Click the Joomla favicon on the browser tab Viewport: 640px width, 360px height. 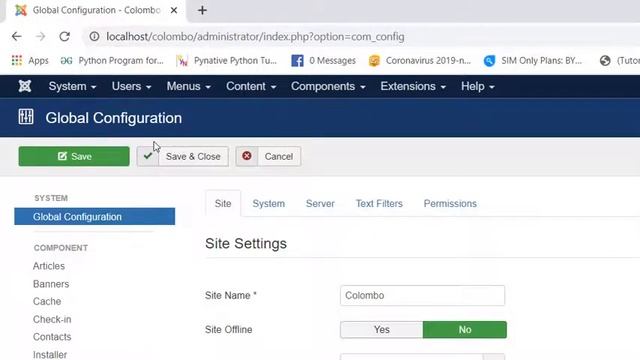(21, 10)
